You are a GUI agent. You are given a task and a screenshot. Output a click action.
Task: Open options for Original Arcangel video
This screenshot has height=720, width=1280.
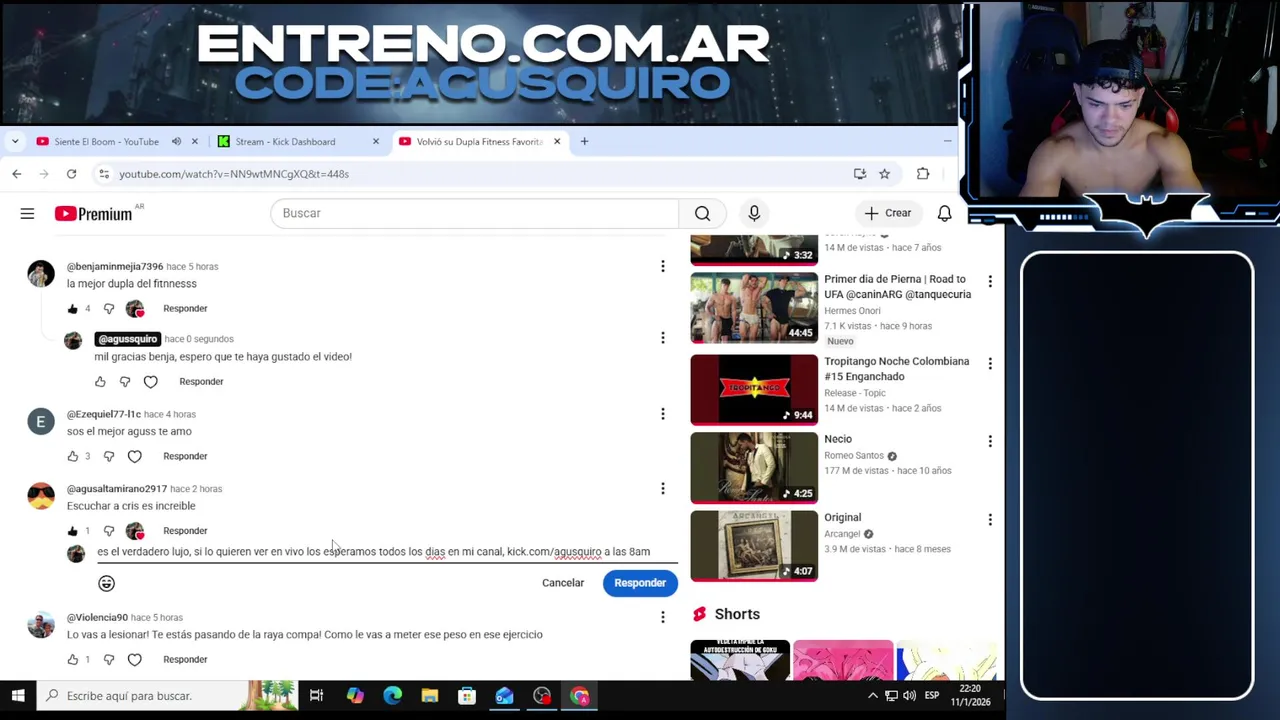pyautogui.click(x=990, y=520)
